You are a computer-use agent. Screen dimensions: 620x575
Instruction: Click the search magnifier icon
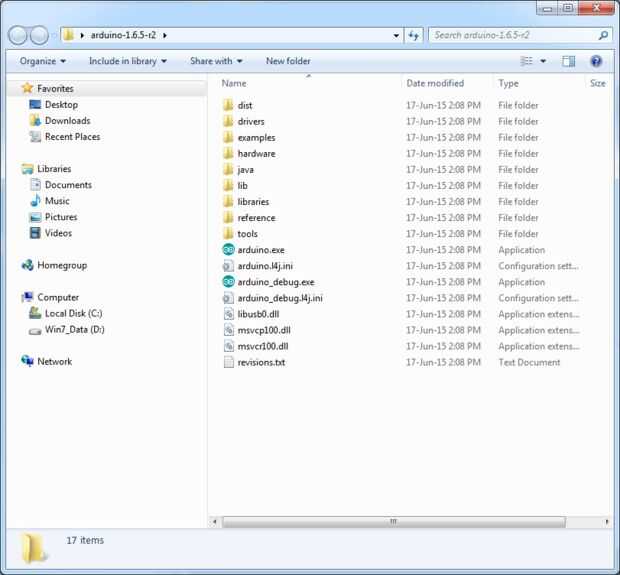click(x=603, y=35)
